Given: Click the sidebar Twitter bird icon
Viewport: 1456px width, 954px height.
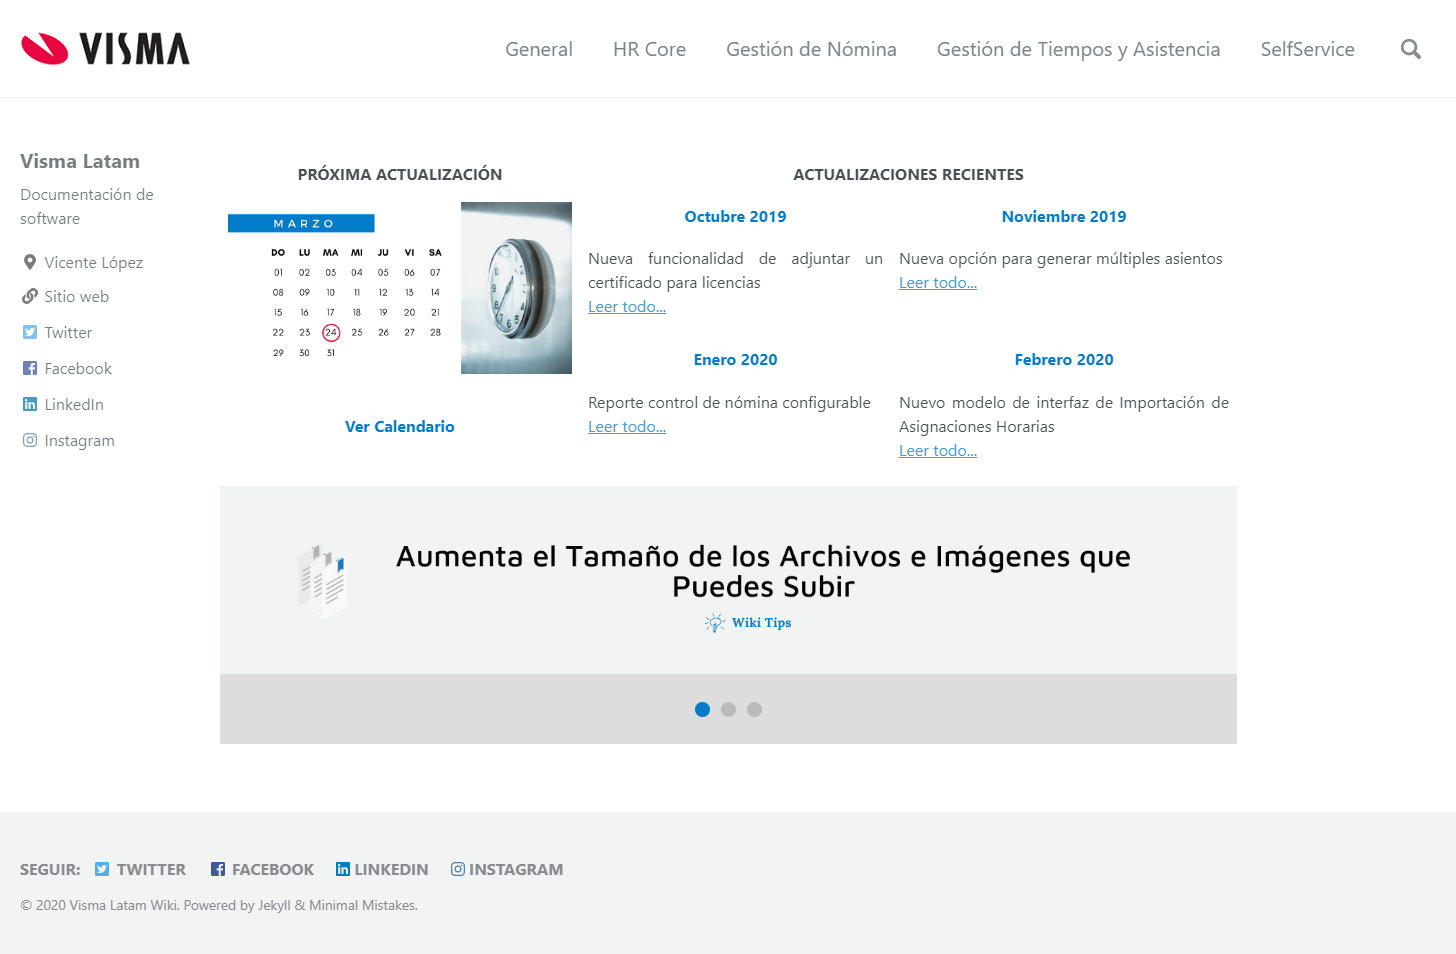Looking at the screenshot, I should [30, 332].
